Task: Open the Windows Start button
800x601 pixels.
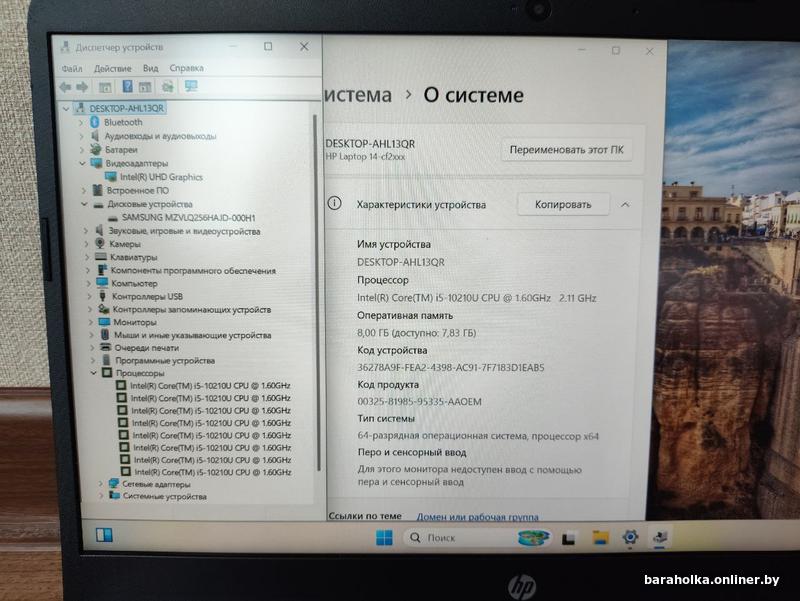Action: point(384,537)
